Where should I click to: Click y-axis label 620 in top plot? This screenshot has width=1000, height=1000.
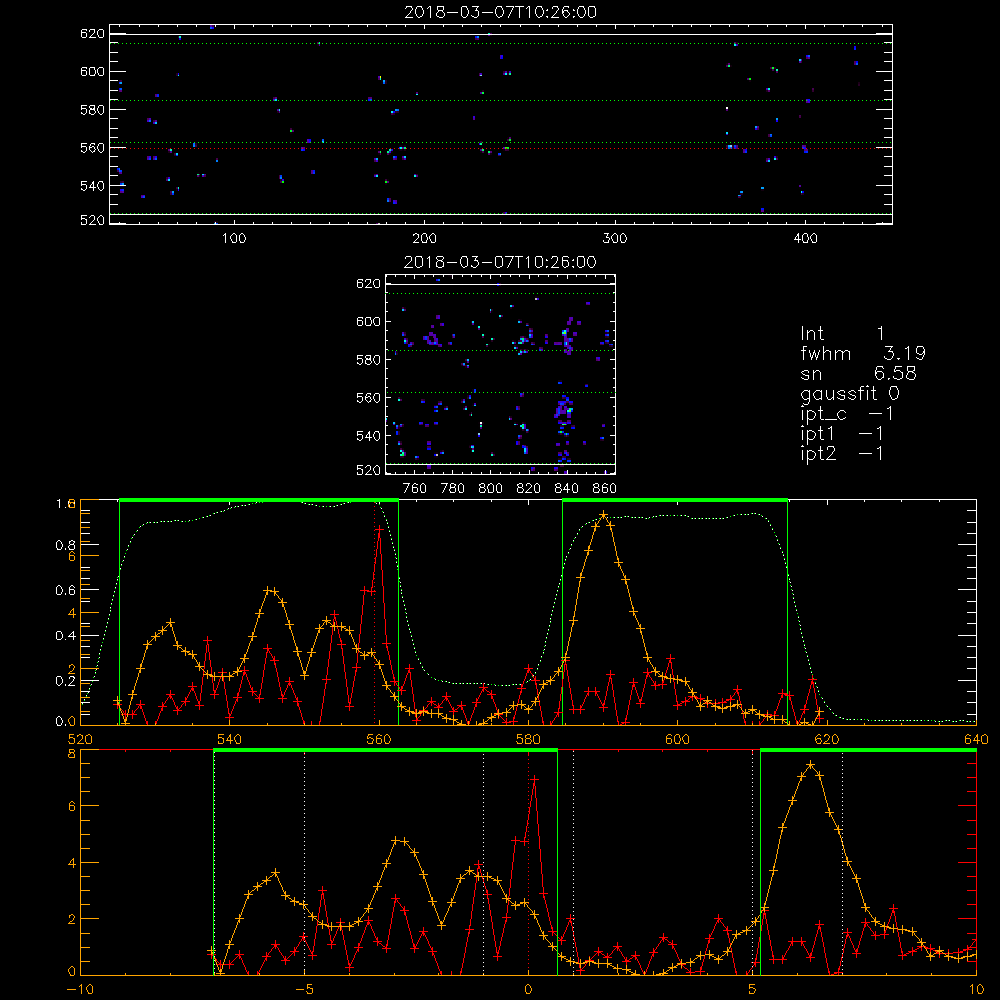tap(92, 34)
